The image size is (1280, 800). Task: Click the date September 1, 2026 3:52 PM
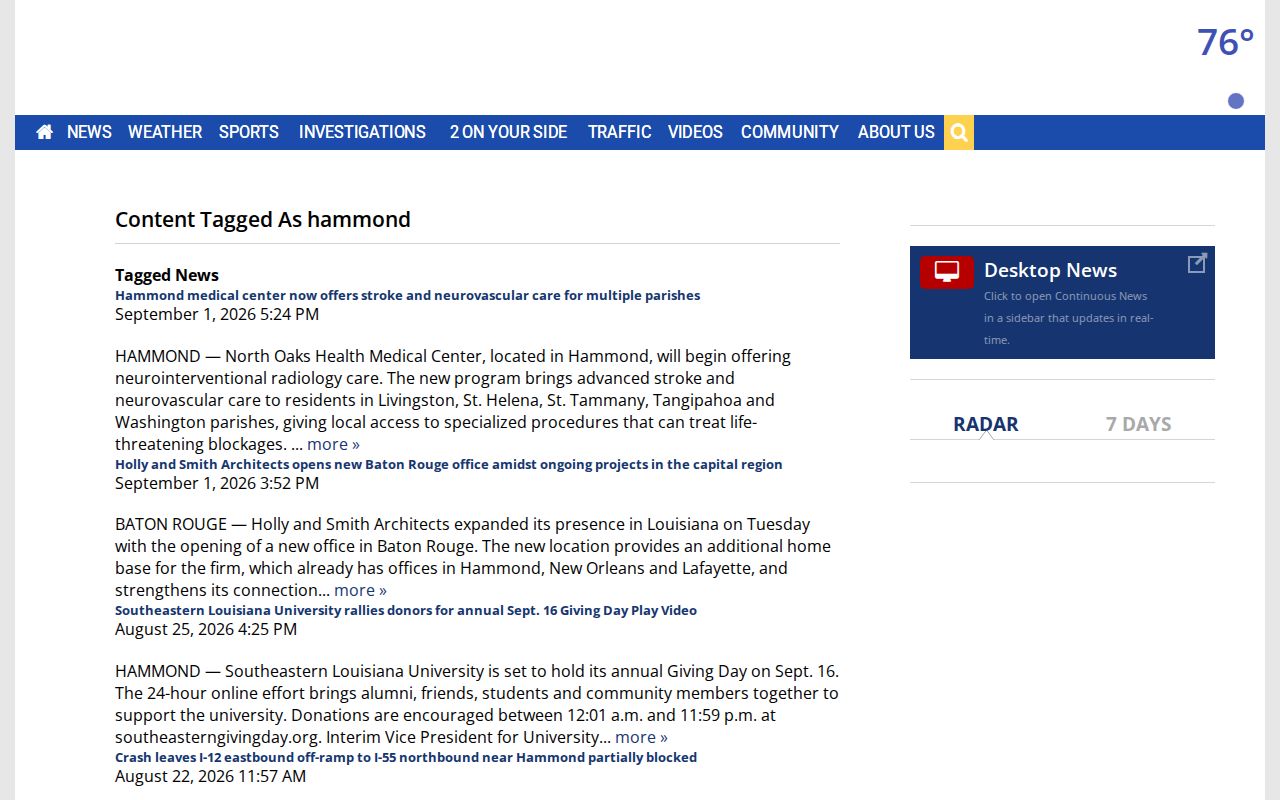pyautogui.click(x=217, y=483)
